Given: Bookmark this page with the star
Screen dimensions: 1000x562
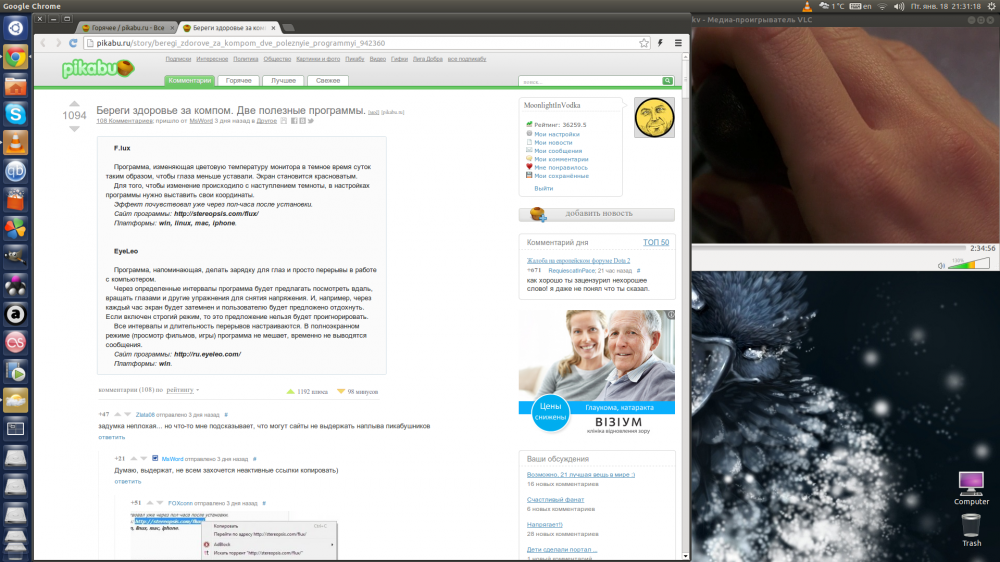Looking at the screenshot, I should point(644,43).
